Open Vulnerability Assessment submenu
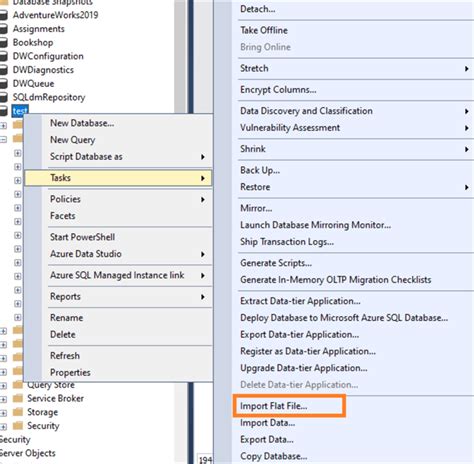The width and height of the screenshot is (474, 464). pyautogui.click(x=345, y=128)
